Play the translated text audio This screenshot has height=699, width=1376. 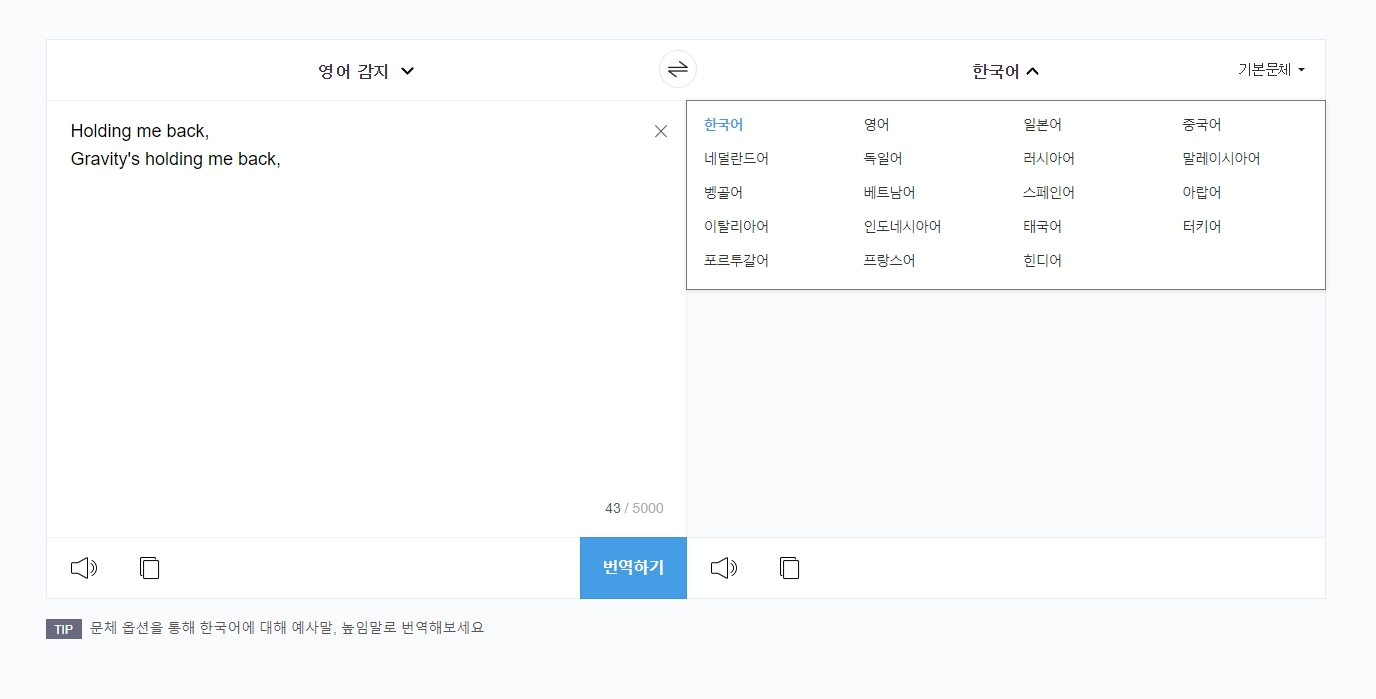point(724,567)
